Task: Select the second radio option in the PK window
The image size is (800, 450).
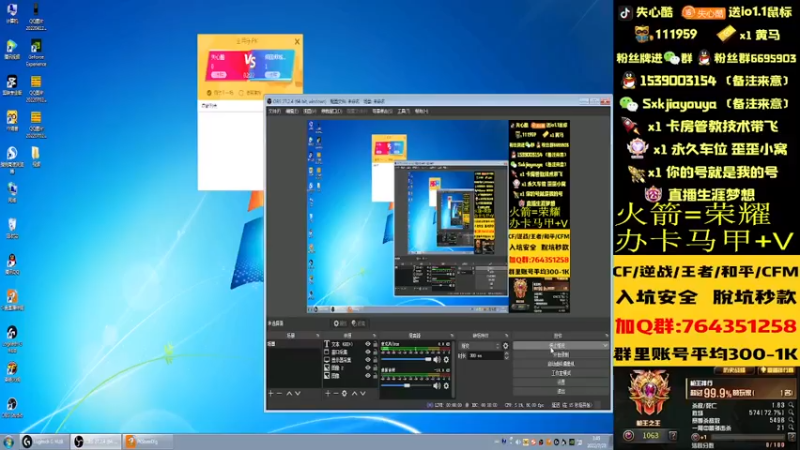Action: [x=241, y=93]
